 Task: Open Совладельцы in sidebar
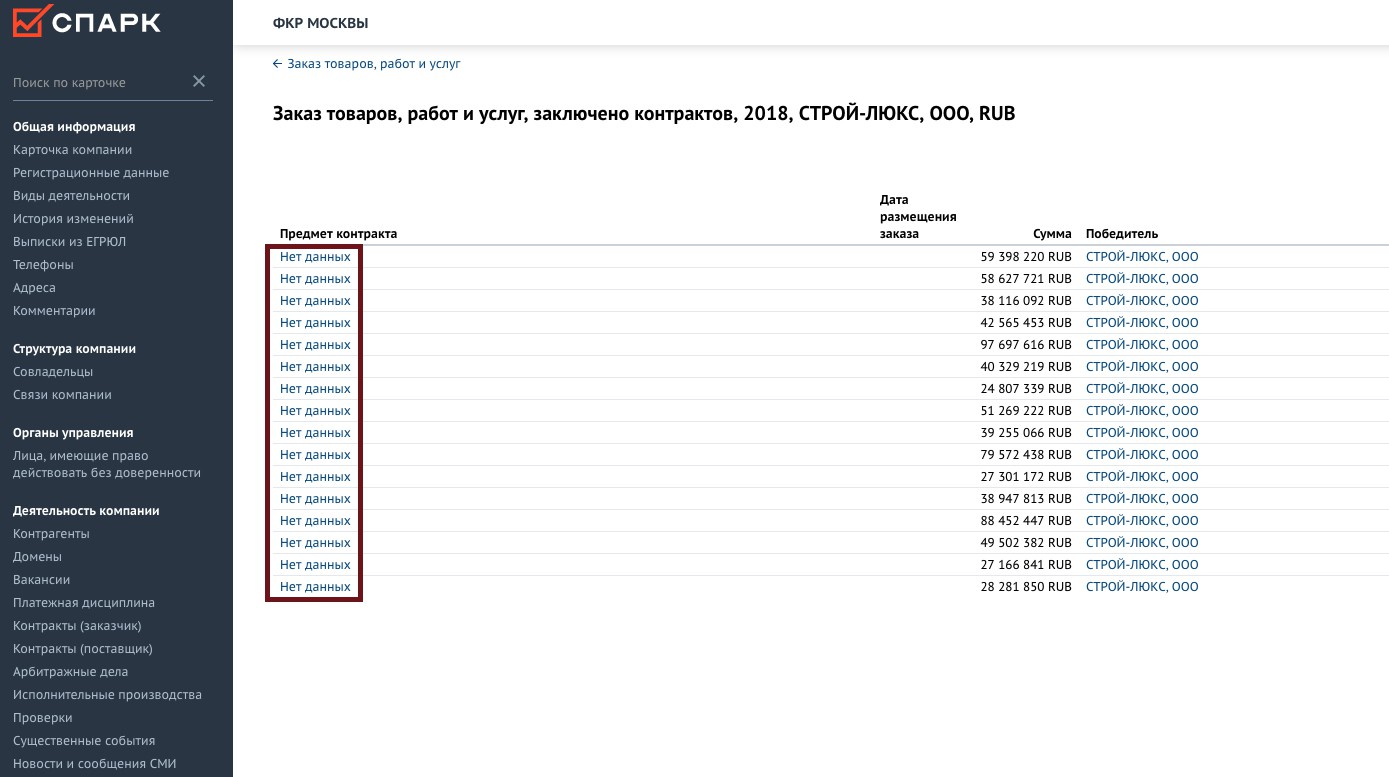coord(52,372)
